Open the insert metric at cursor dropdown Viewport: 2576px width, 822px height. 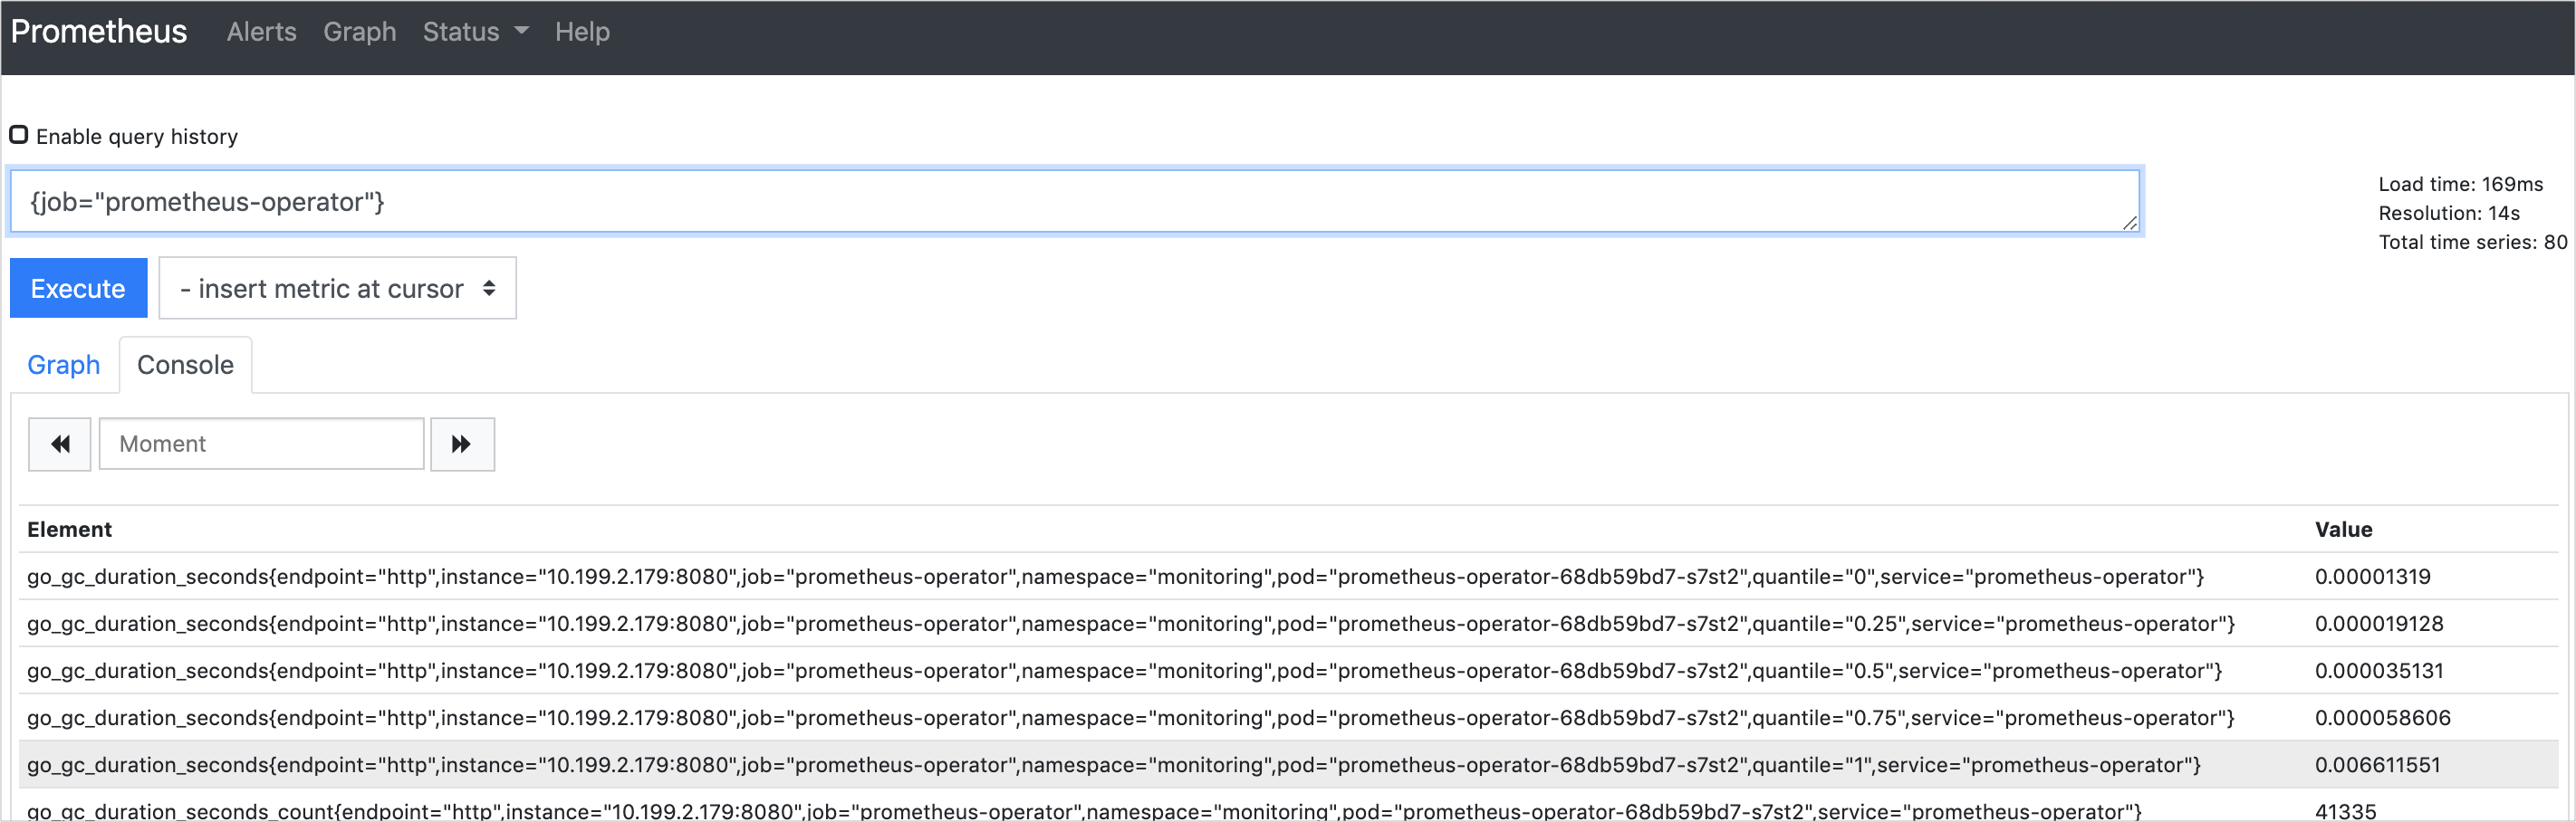tap(337, 289)
